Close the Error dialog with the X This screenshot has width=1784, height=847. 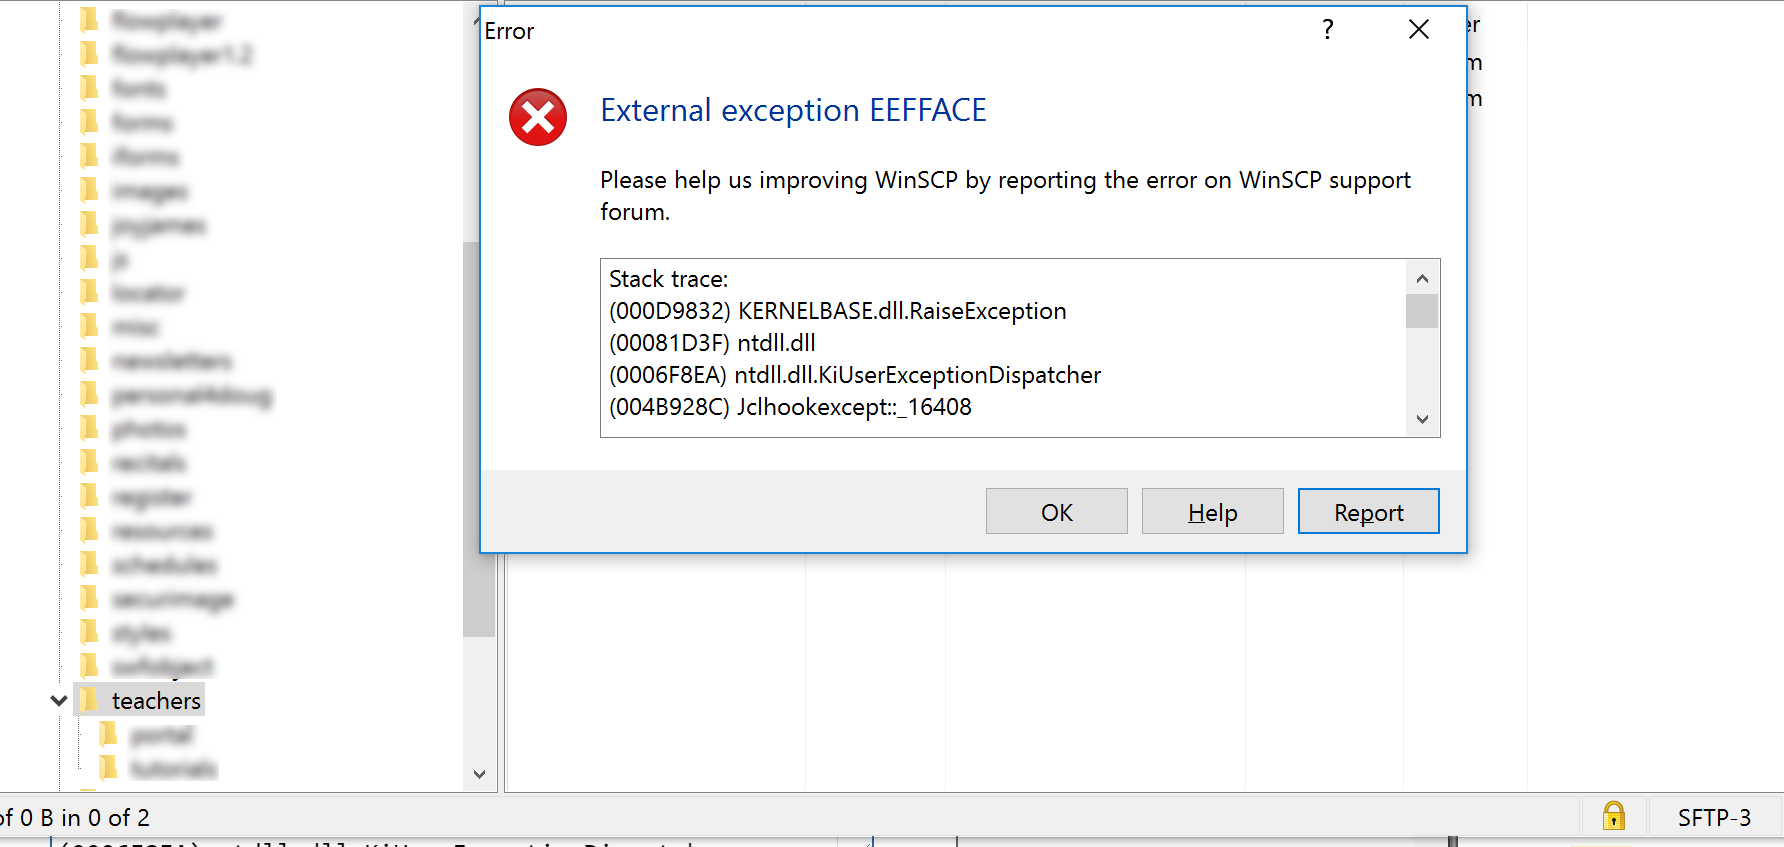point(1418,30)
